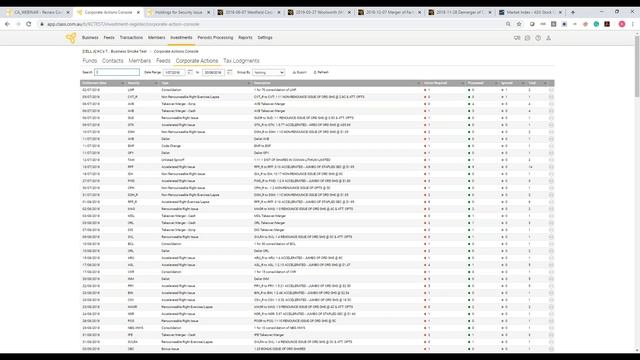Bookmark this page with the star icon
Screen dimensions: 640x360
(519, 24)
